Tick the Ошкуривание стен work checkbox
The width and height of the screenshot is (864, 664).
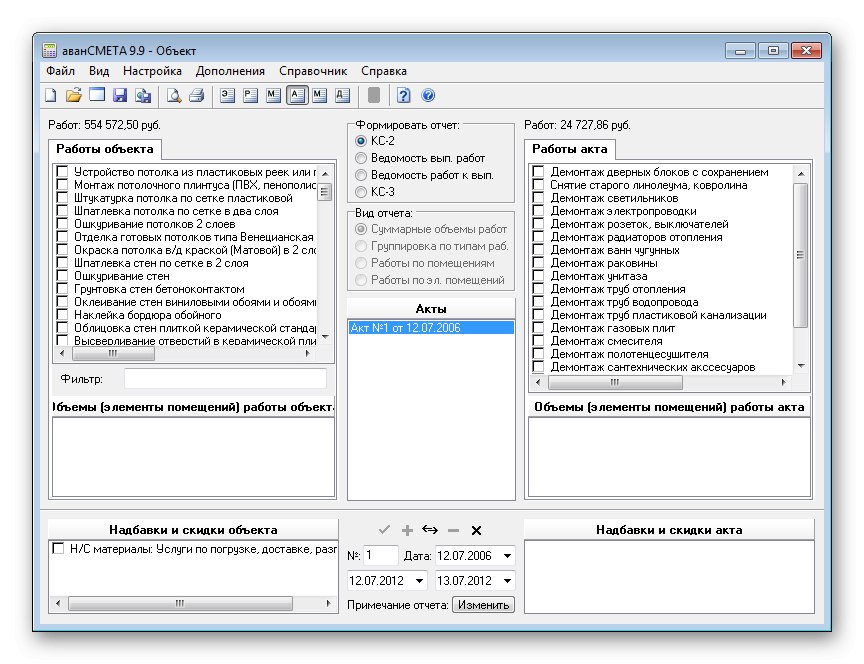pos(62,276)
